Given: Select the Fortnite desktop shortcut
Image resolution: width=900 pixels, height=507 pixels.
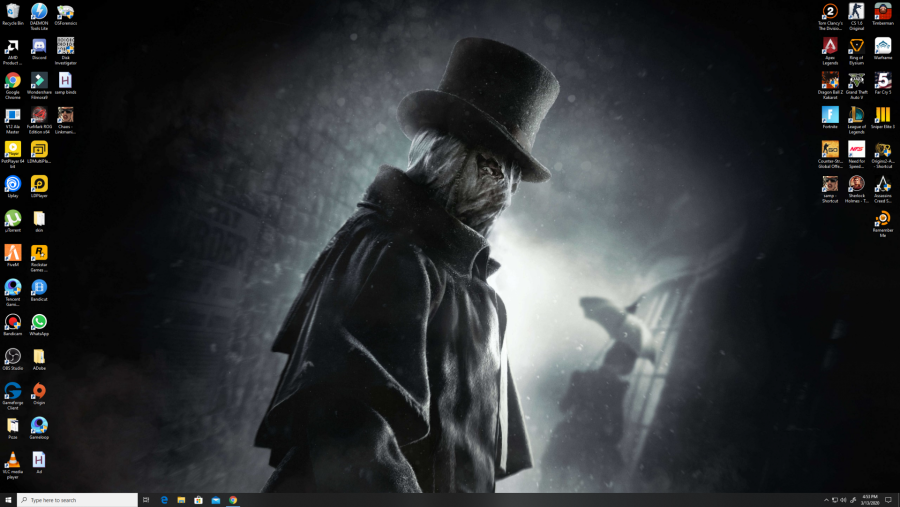Looking at the screenshot, I should click(x=830, y=115).
